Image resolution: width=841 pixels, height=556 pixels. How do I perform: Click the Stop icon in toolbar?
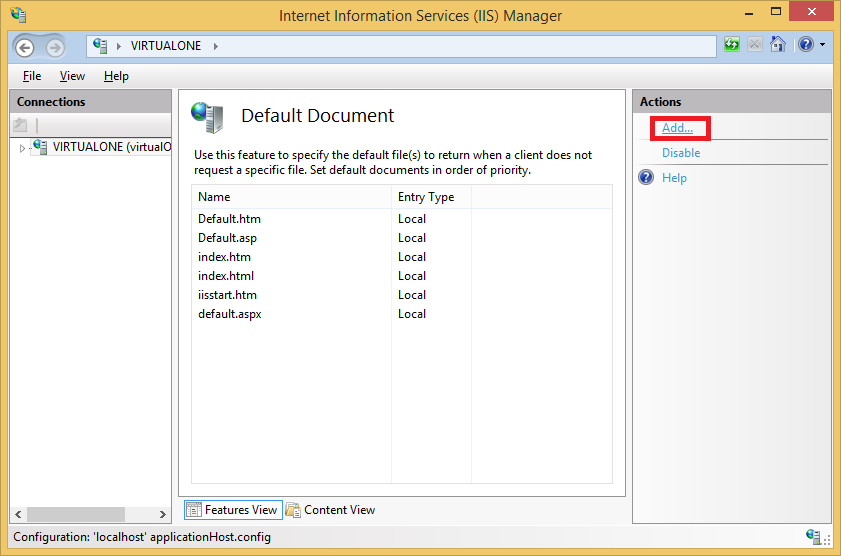pos(755,45)
